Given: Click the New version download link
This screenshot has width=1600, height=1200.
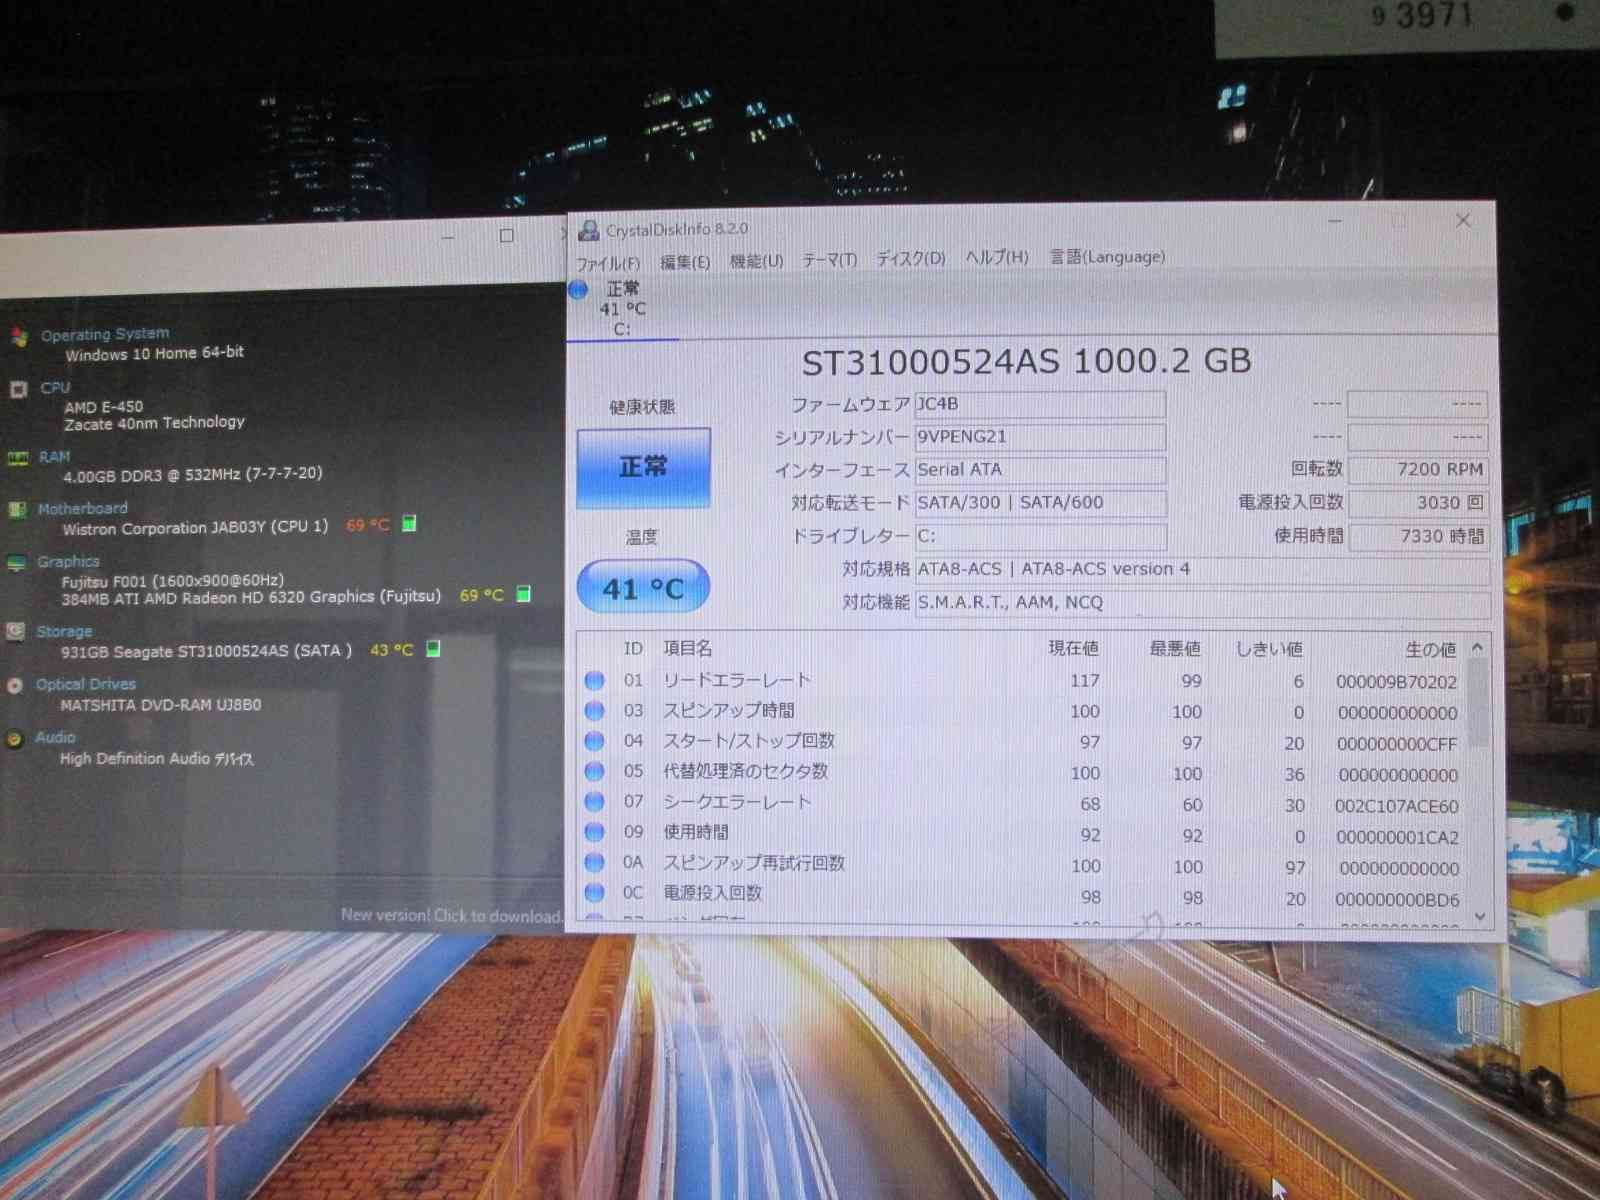Looking at the screenshot, I should 450,915.
